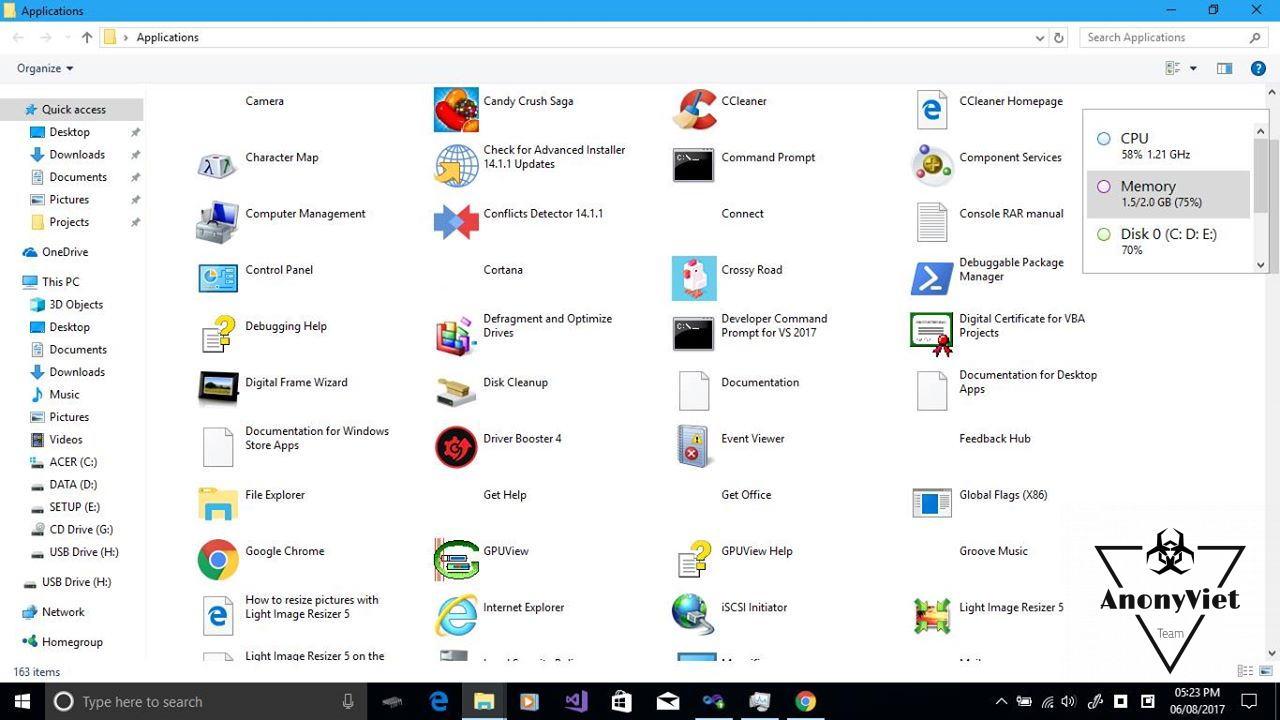This screenshot has height=720, width=1280.
Task: Click the Global Flags (X86) icon
Action: coord(931,503)
